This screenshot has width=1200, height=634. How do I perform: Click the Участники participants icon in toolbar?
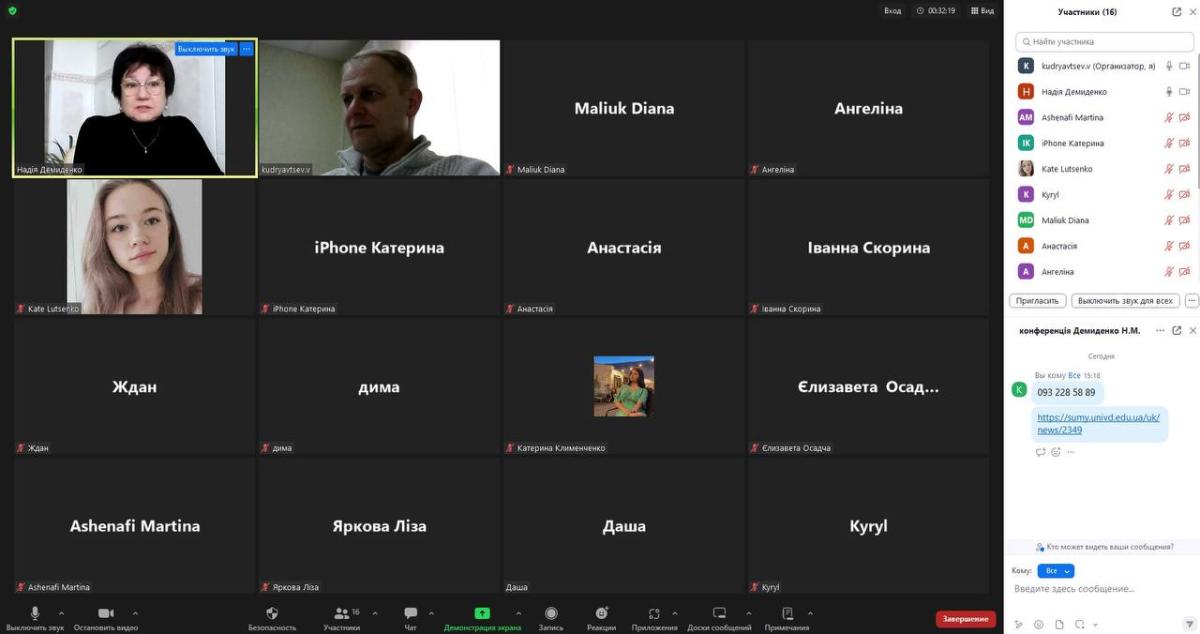tap(342, 614)
